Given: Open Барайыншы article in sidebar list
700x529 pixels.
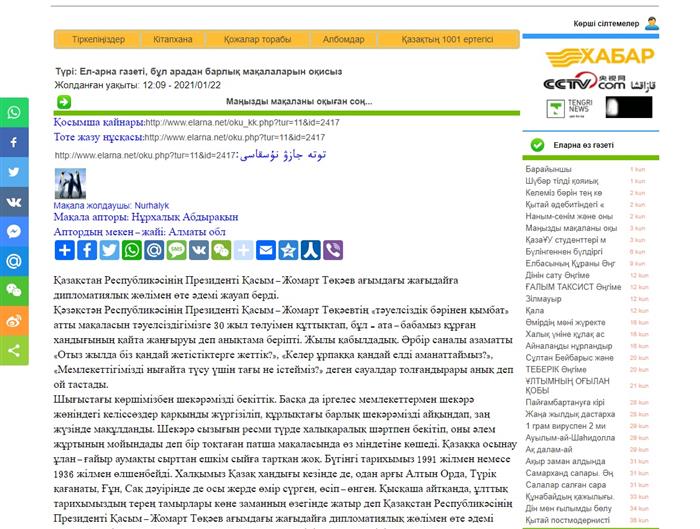Looking at the screenshot, I should (548, 170).
